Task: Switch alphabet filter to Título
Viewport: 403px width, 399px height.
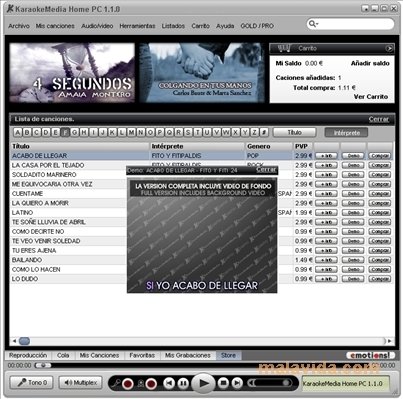Action: [294, 132]
